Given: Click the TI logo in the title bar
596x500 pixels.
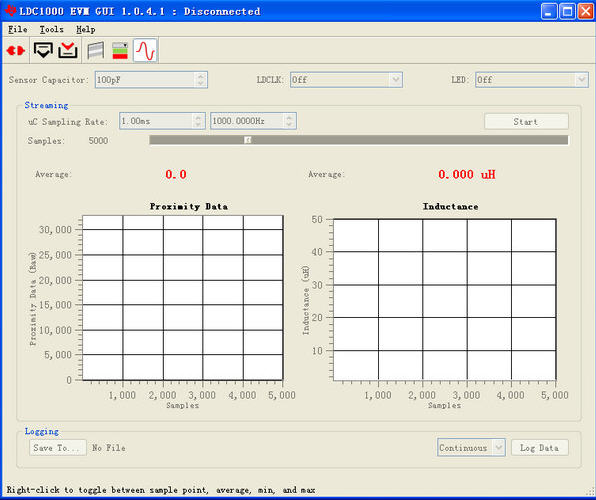Looking at the screenshot, I should 10,11.
